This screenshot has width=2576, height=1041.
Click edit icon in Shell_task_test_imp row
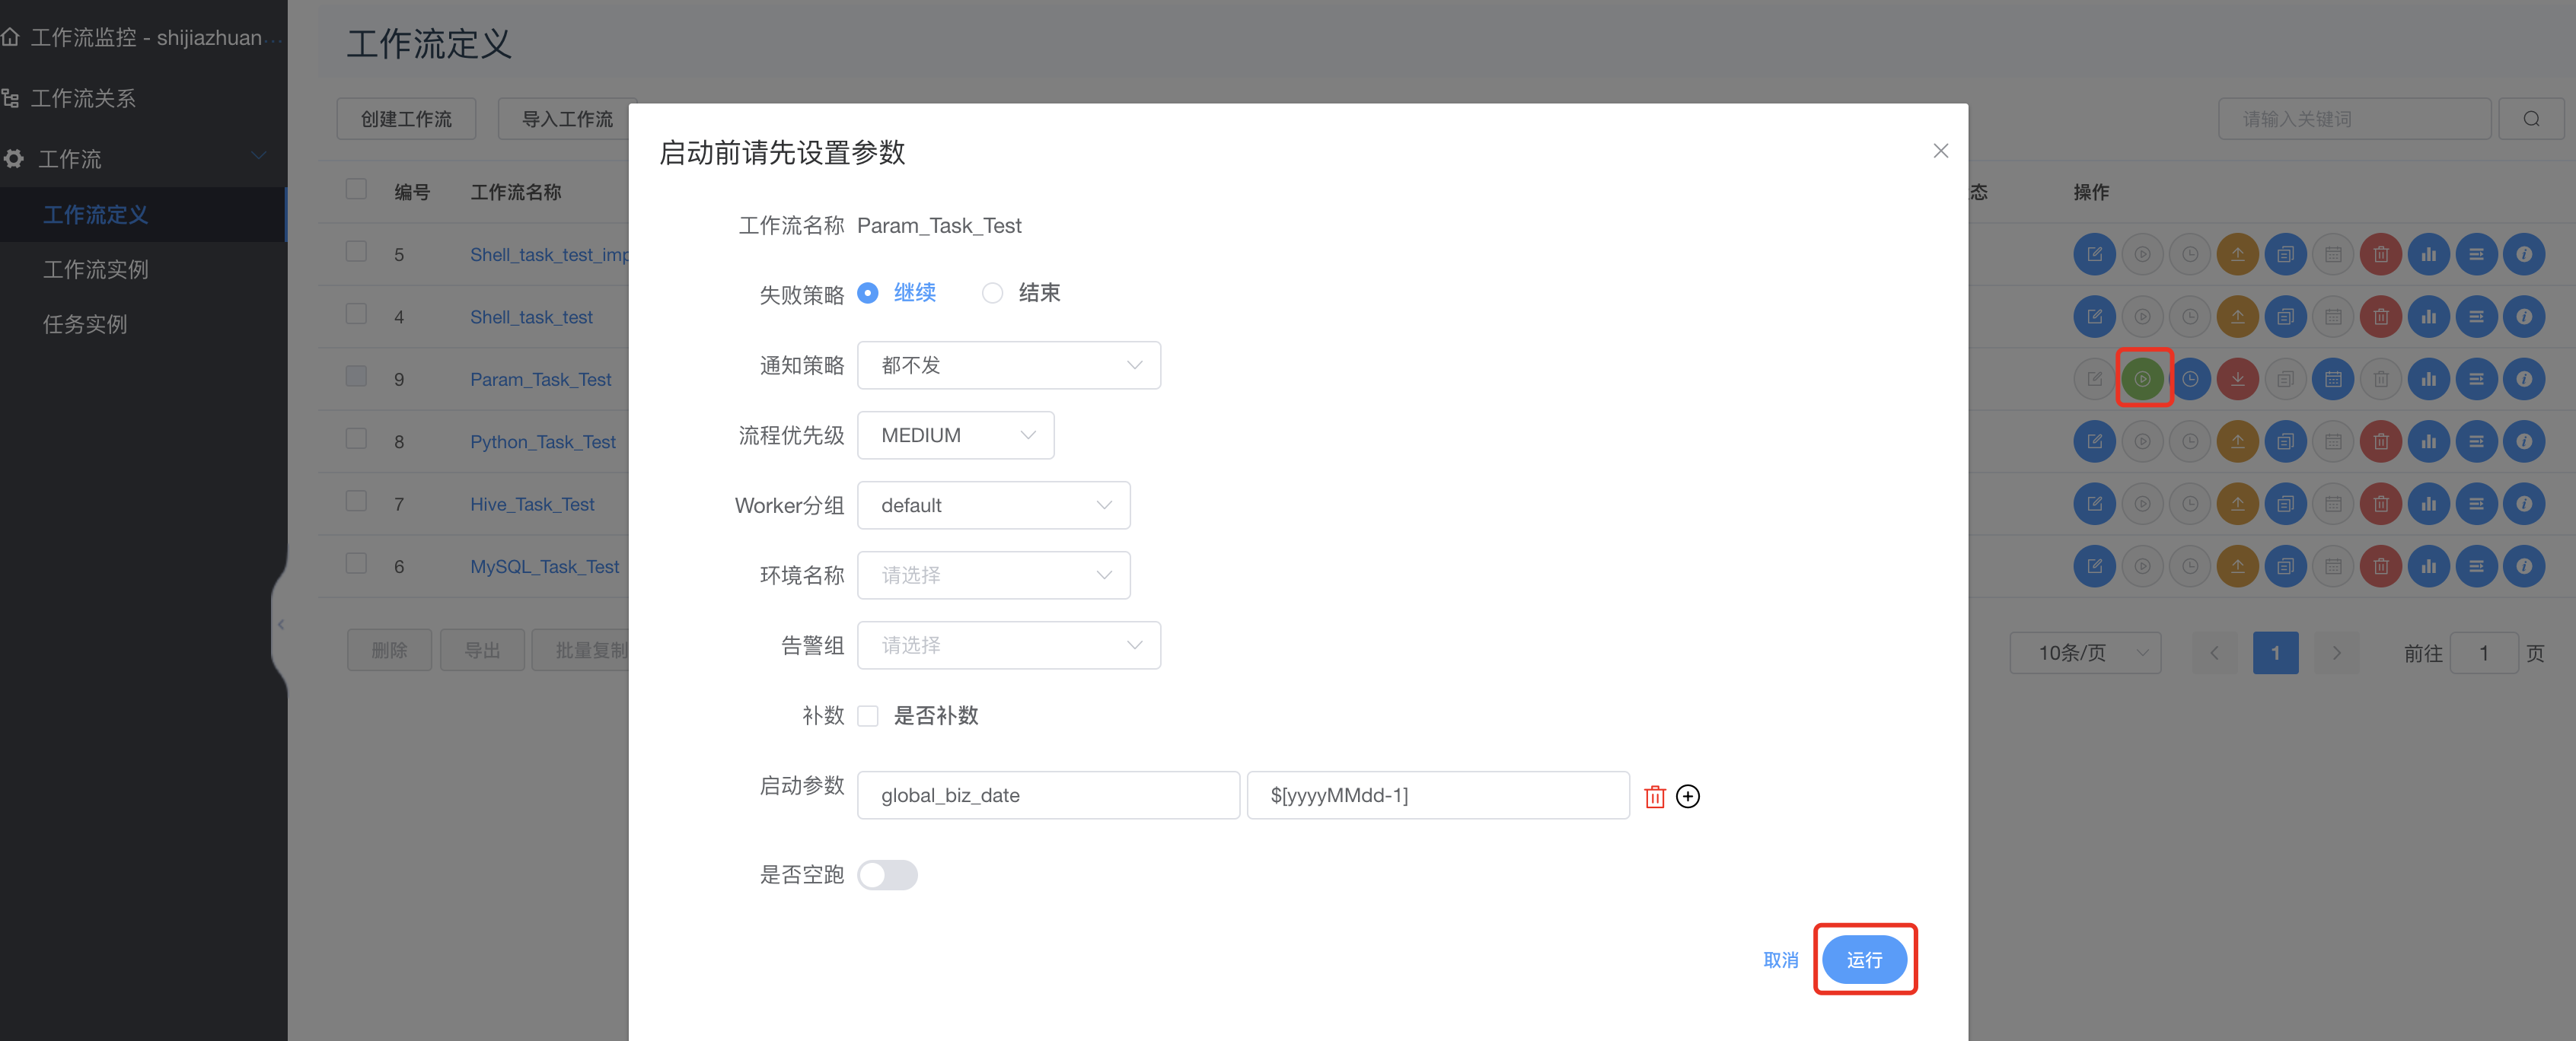[x=2094, y=254]
